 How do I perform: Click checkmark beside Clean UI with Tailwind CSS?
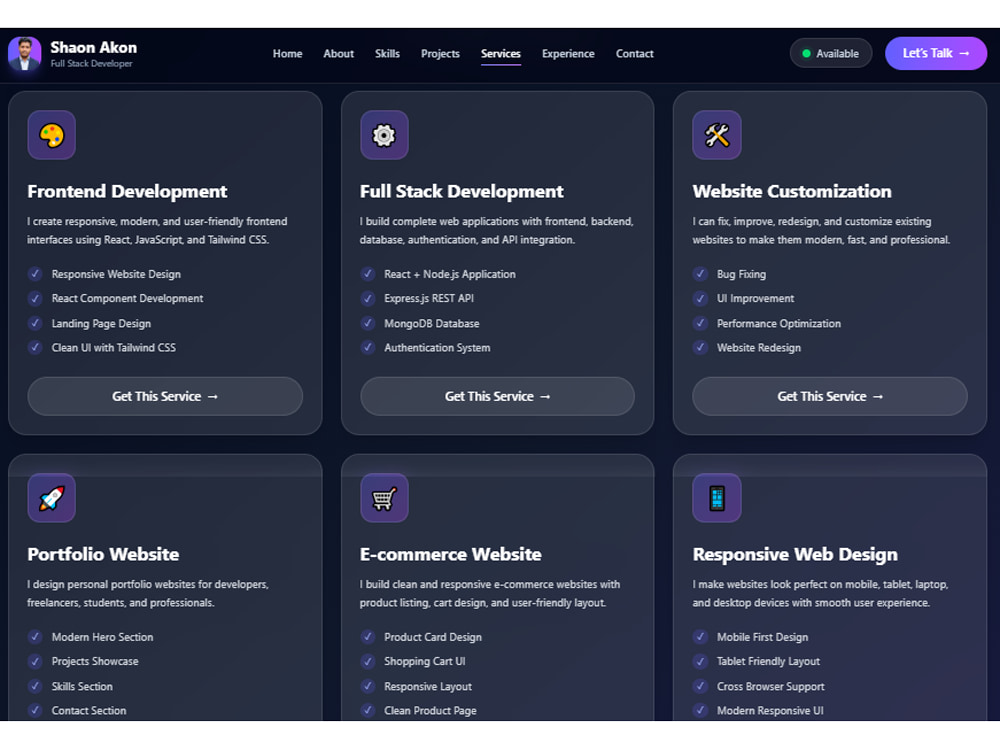tap(35, 347)
